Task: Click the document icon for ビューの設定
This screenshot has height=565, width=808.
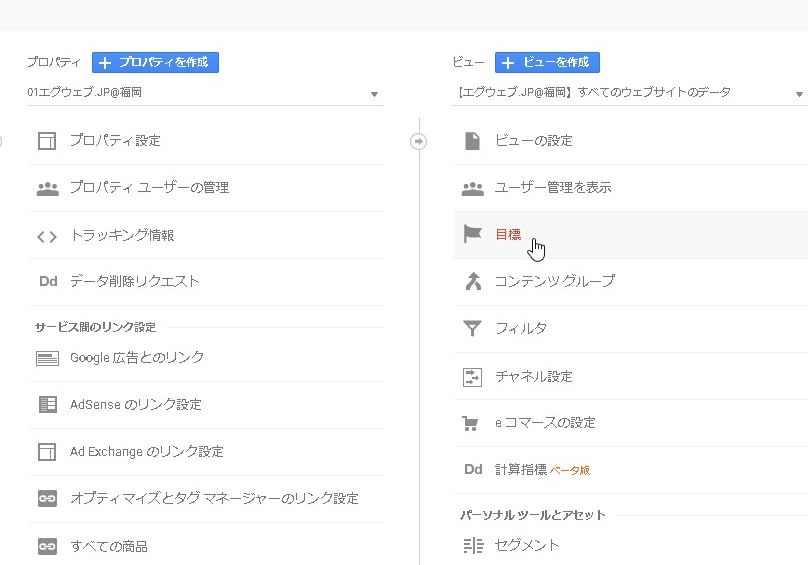Action: 473,141
